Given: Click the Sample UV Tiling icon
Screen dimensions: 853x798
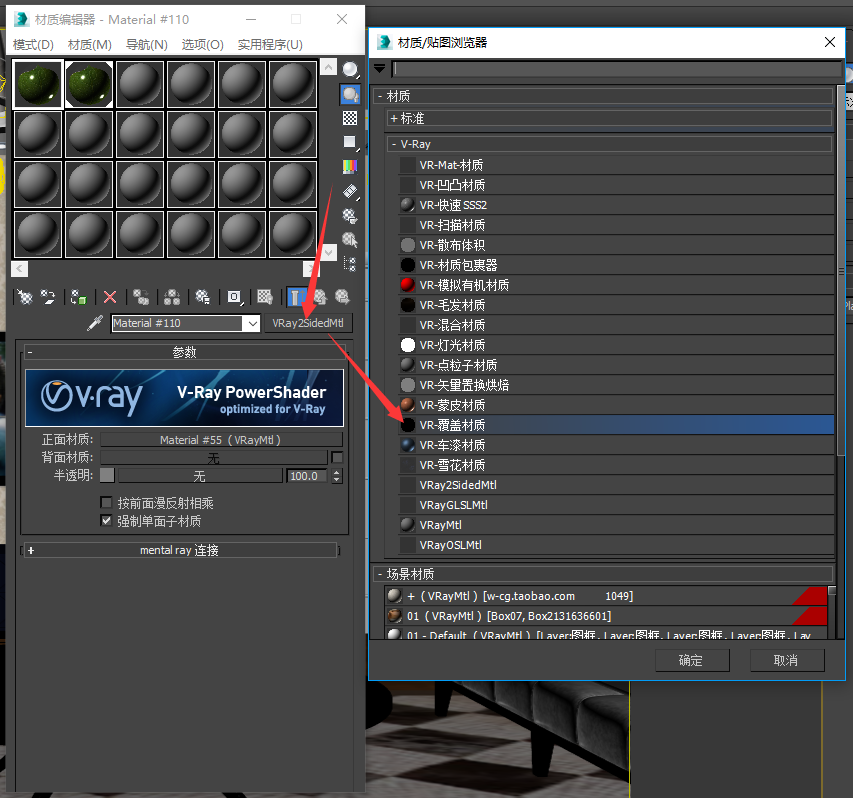Looking at the screenshot, I should click(x=350, y=143).
